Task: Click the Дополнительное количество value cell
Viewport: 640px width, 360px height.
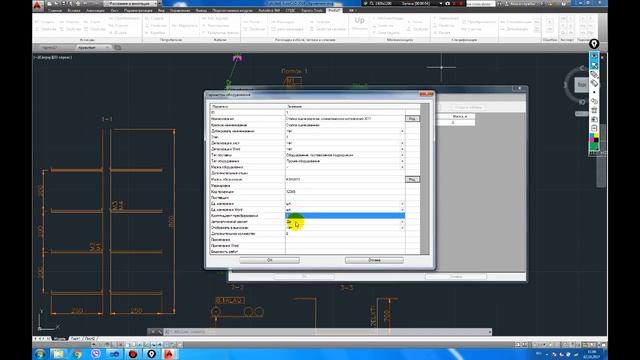Action: [x=345, y=234]
